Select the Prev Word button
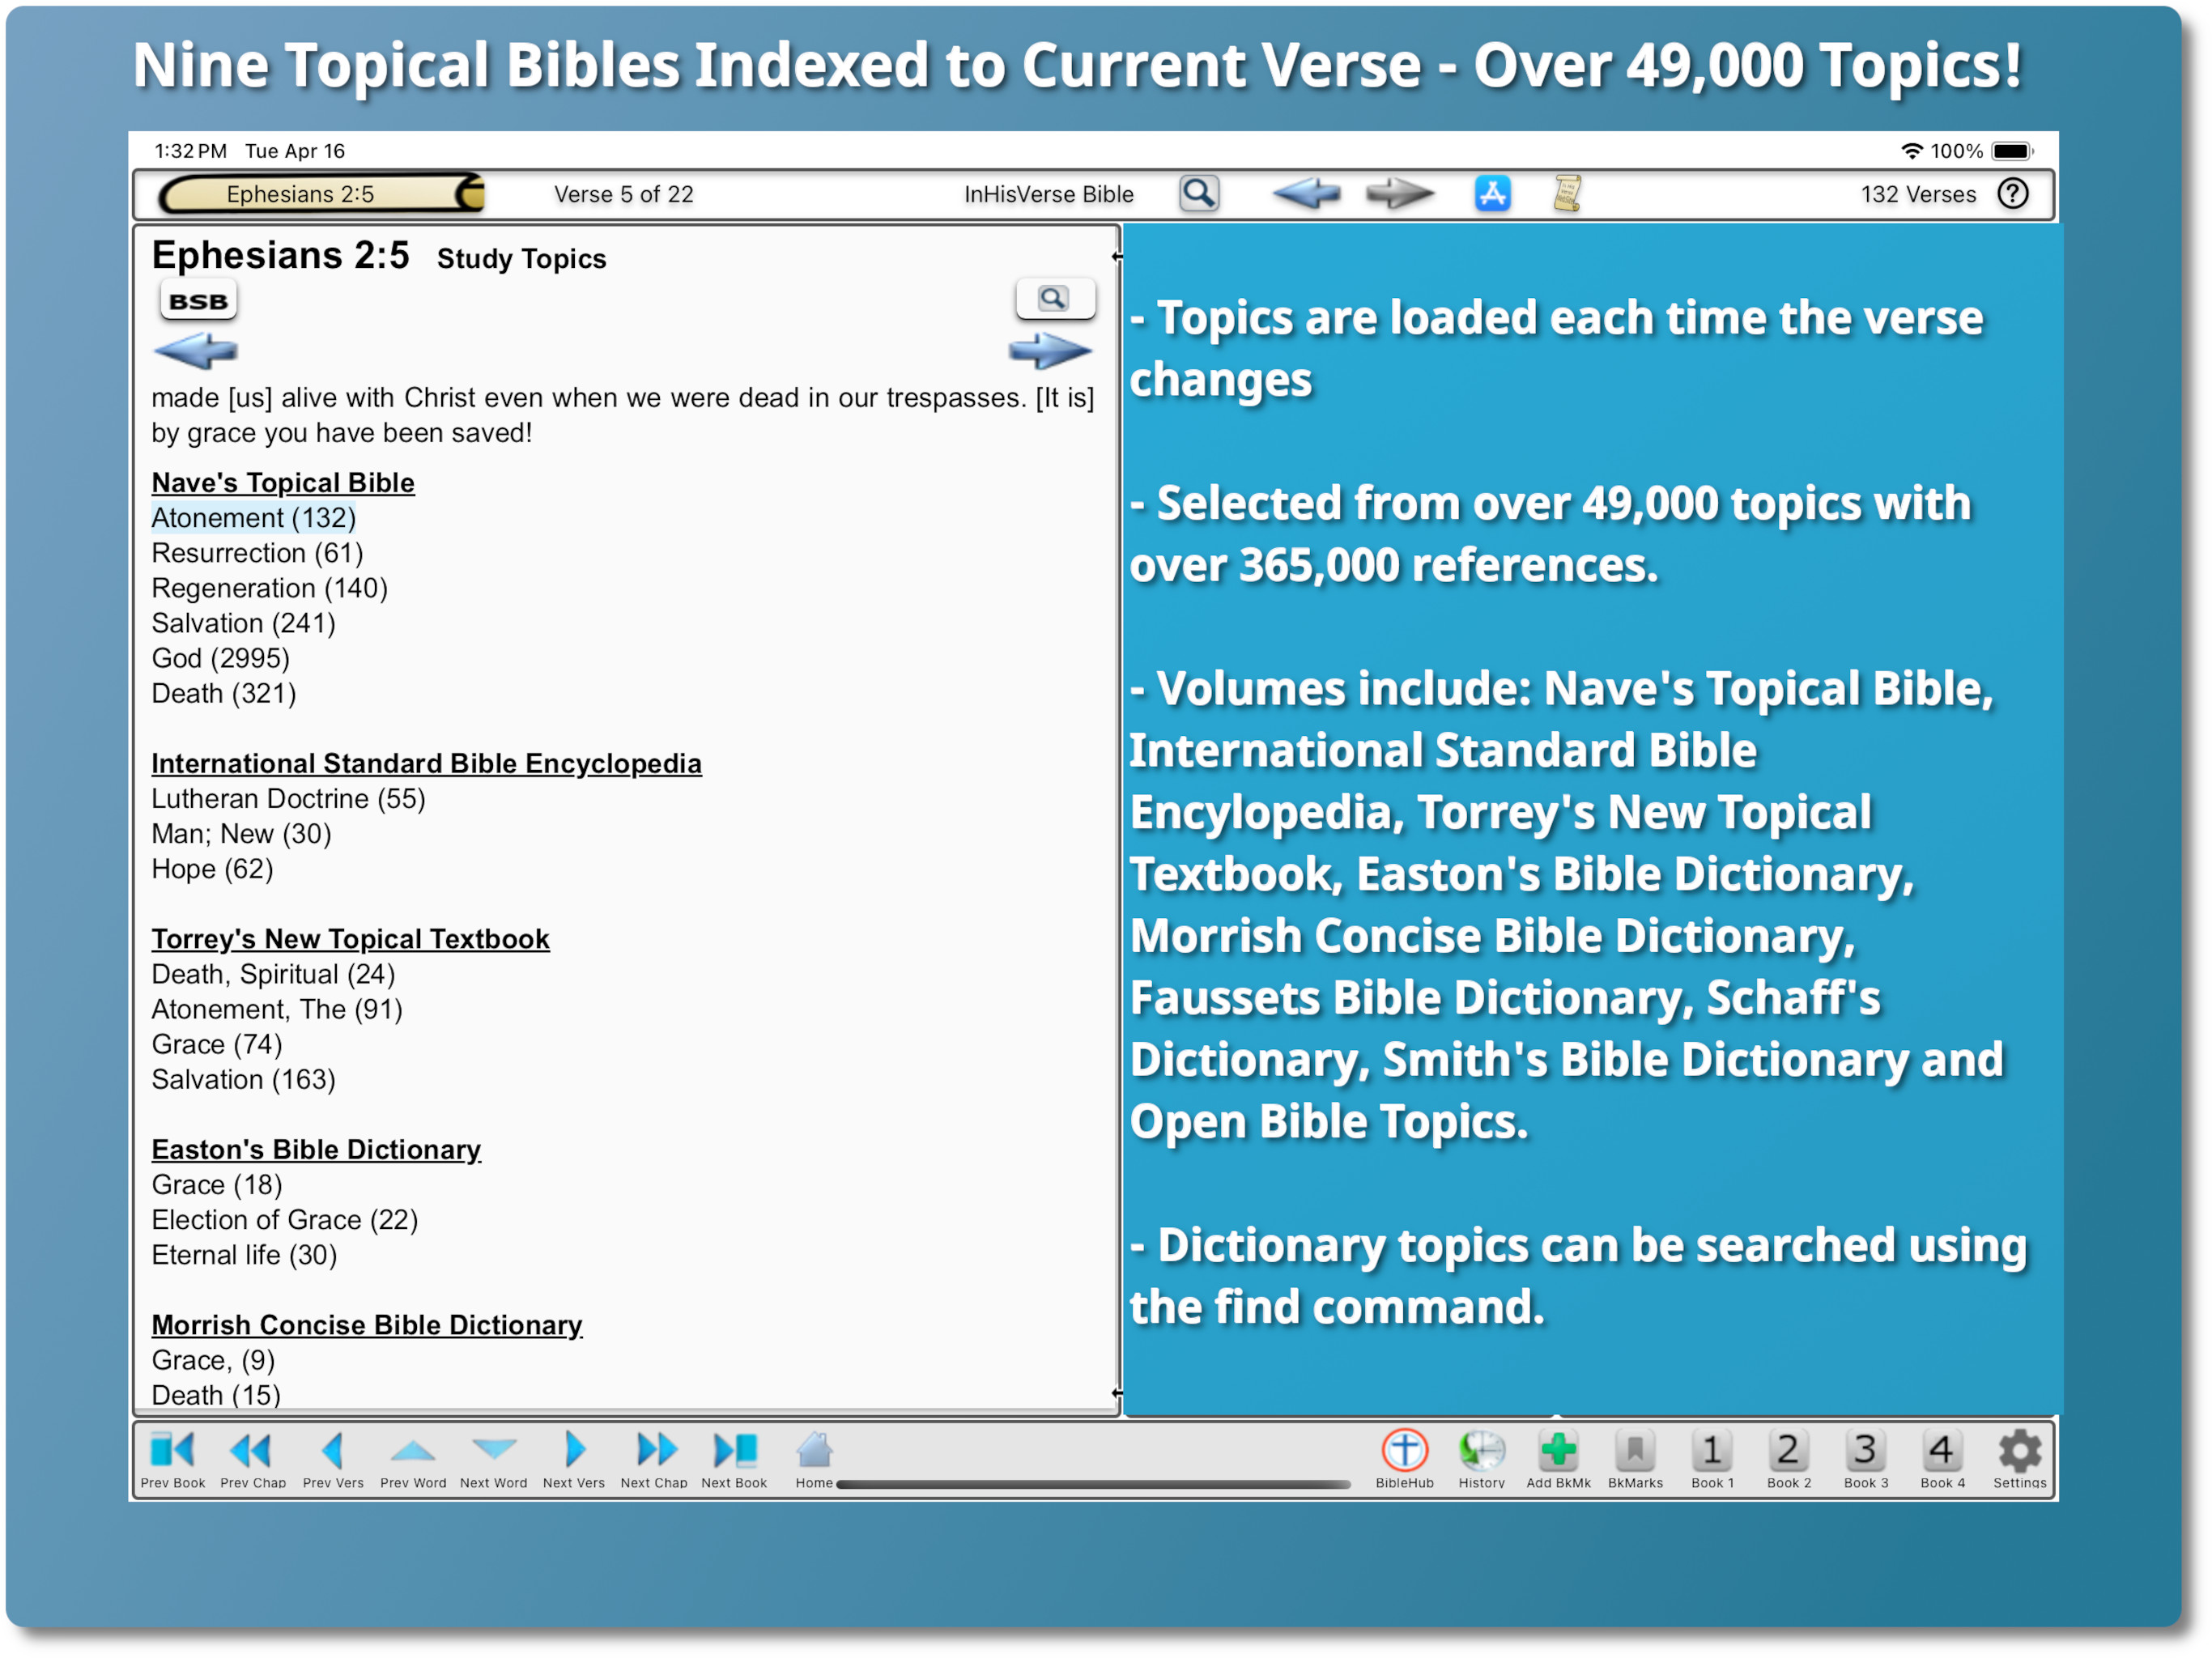 point(413,1460)
